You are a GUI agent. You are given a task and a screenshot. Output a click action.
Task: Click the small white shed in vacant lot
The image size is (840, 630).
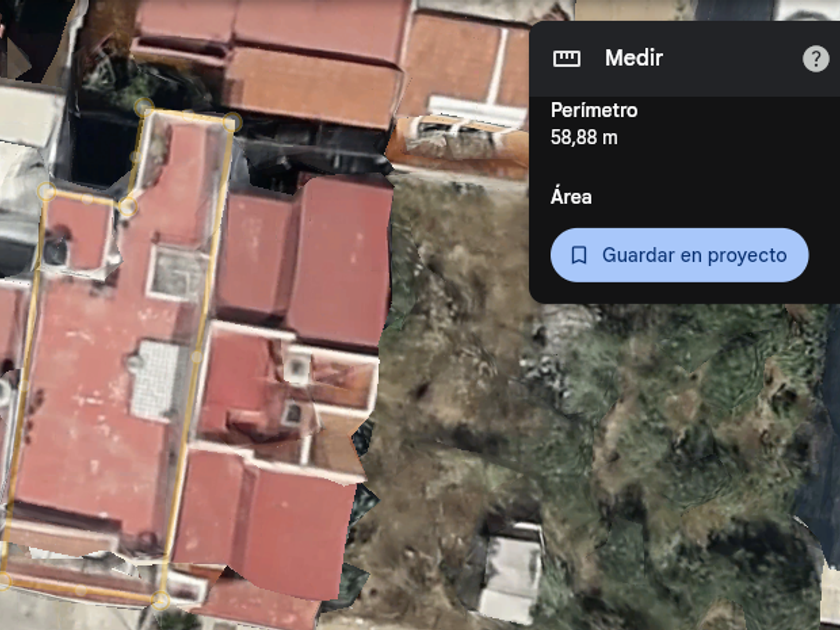tap(511, 573)
